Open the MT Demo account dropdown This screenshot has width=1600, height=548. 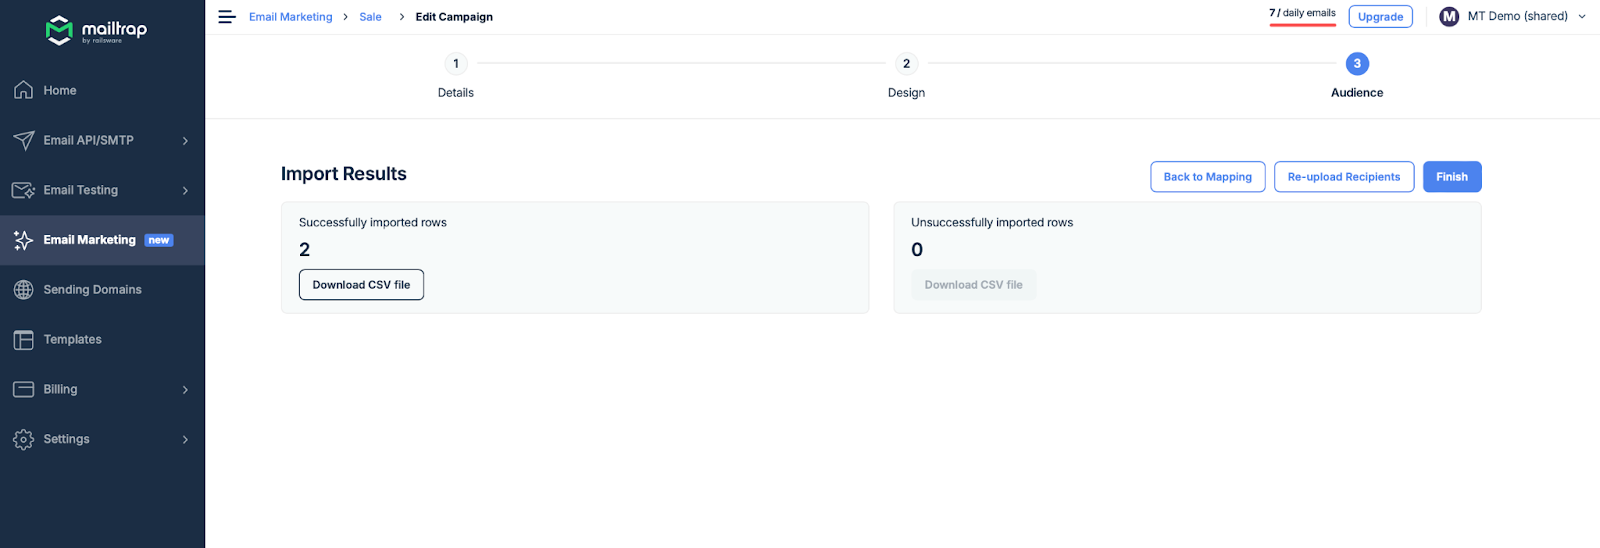click(x=1512, y=17)
